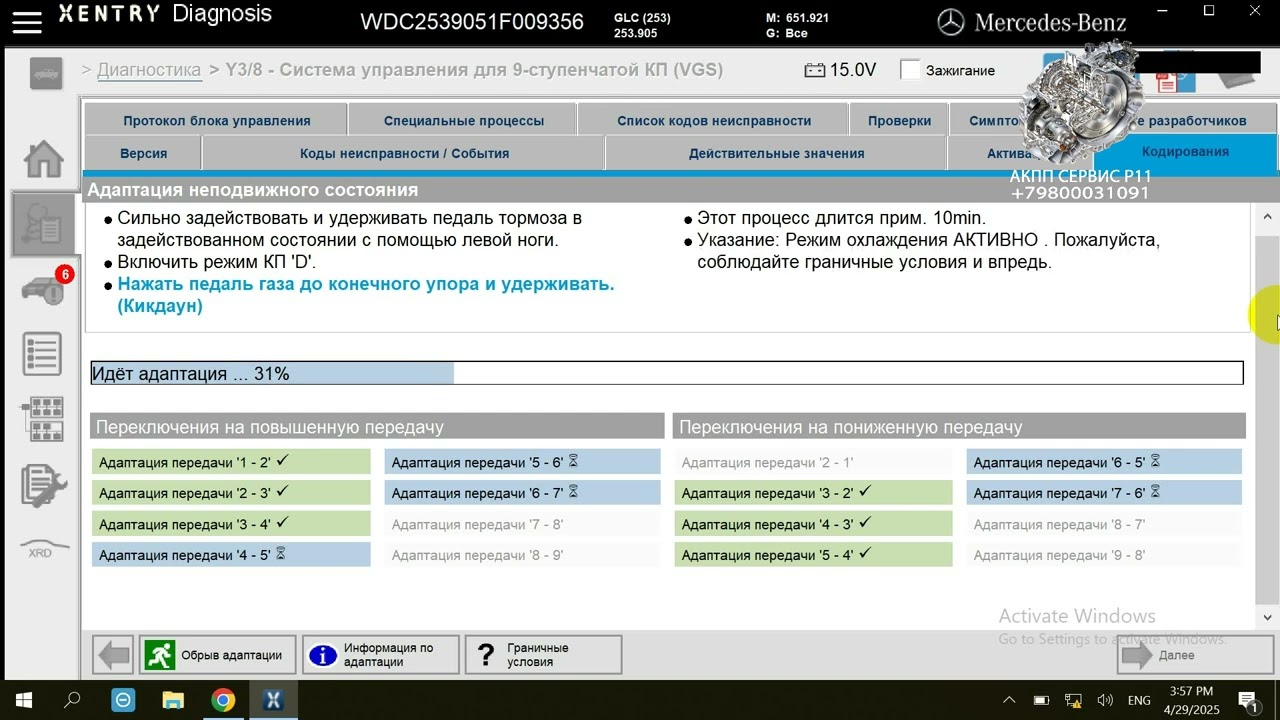This screenshot has width=1280, height=720.
Task: Click Переключения на пониженную передачу header
Action: click(960, 427)
